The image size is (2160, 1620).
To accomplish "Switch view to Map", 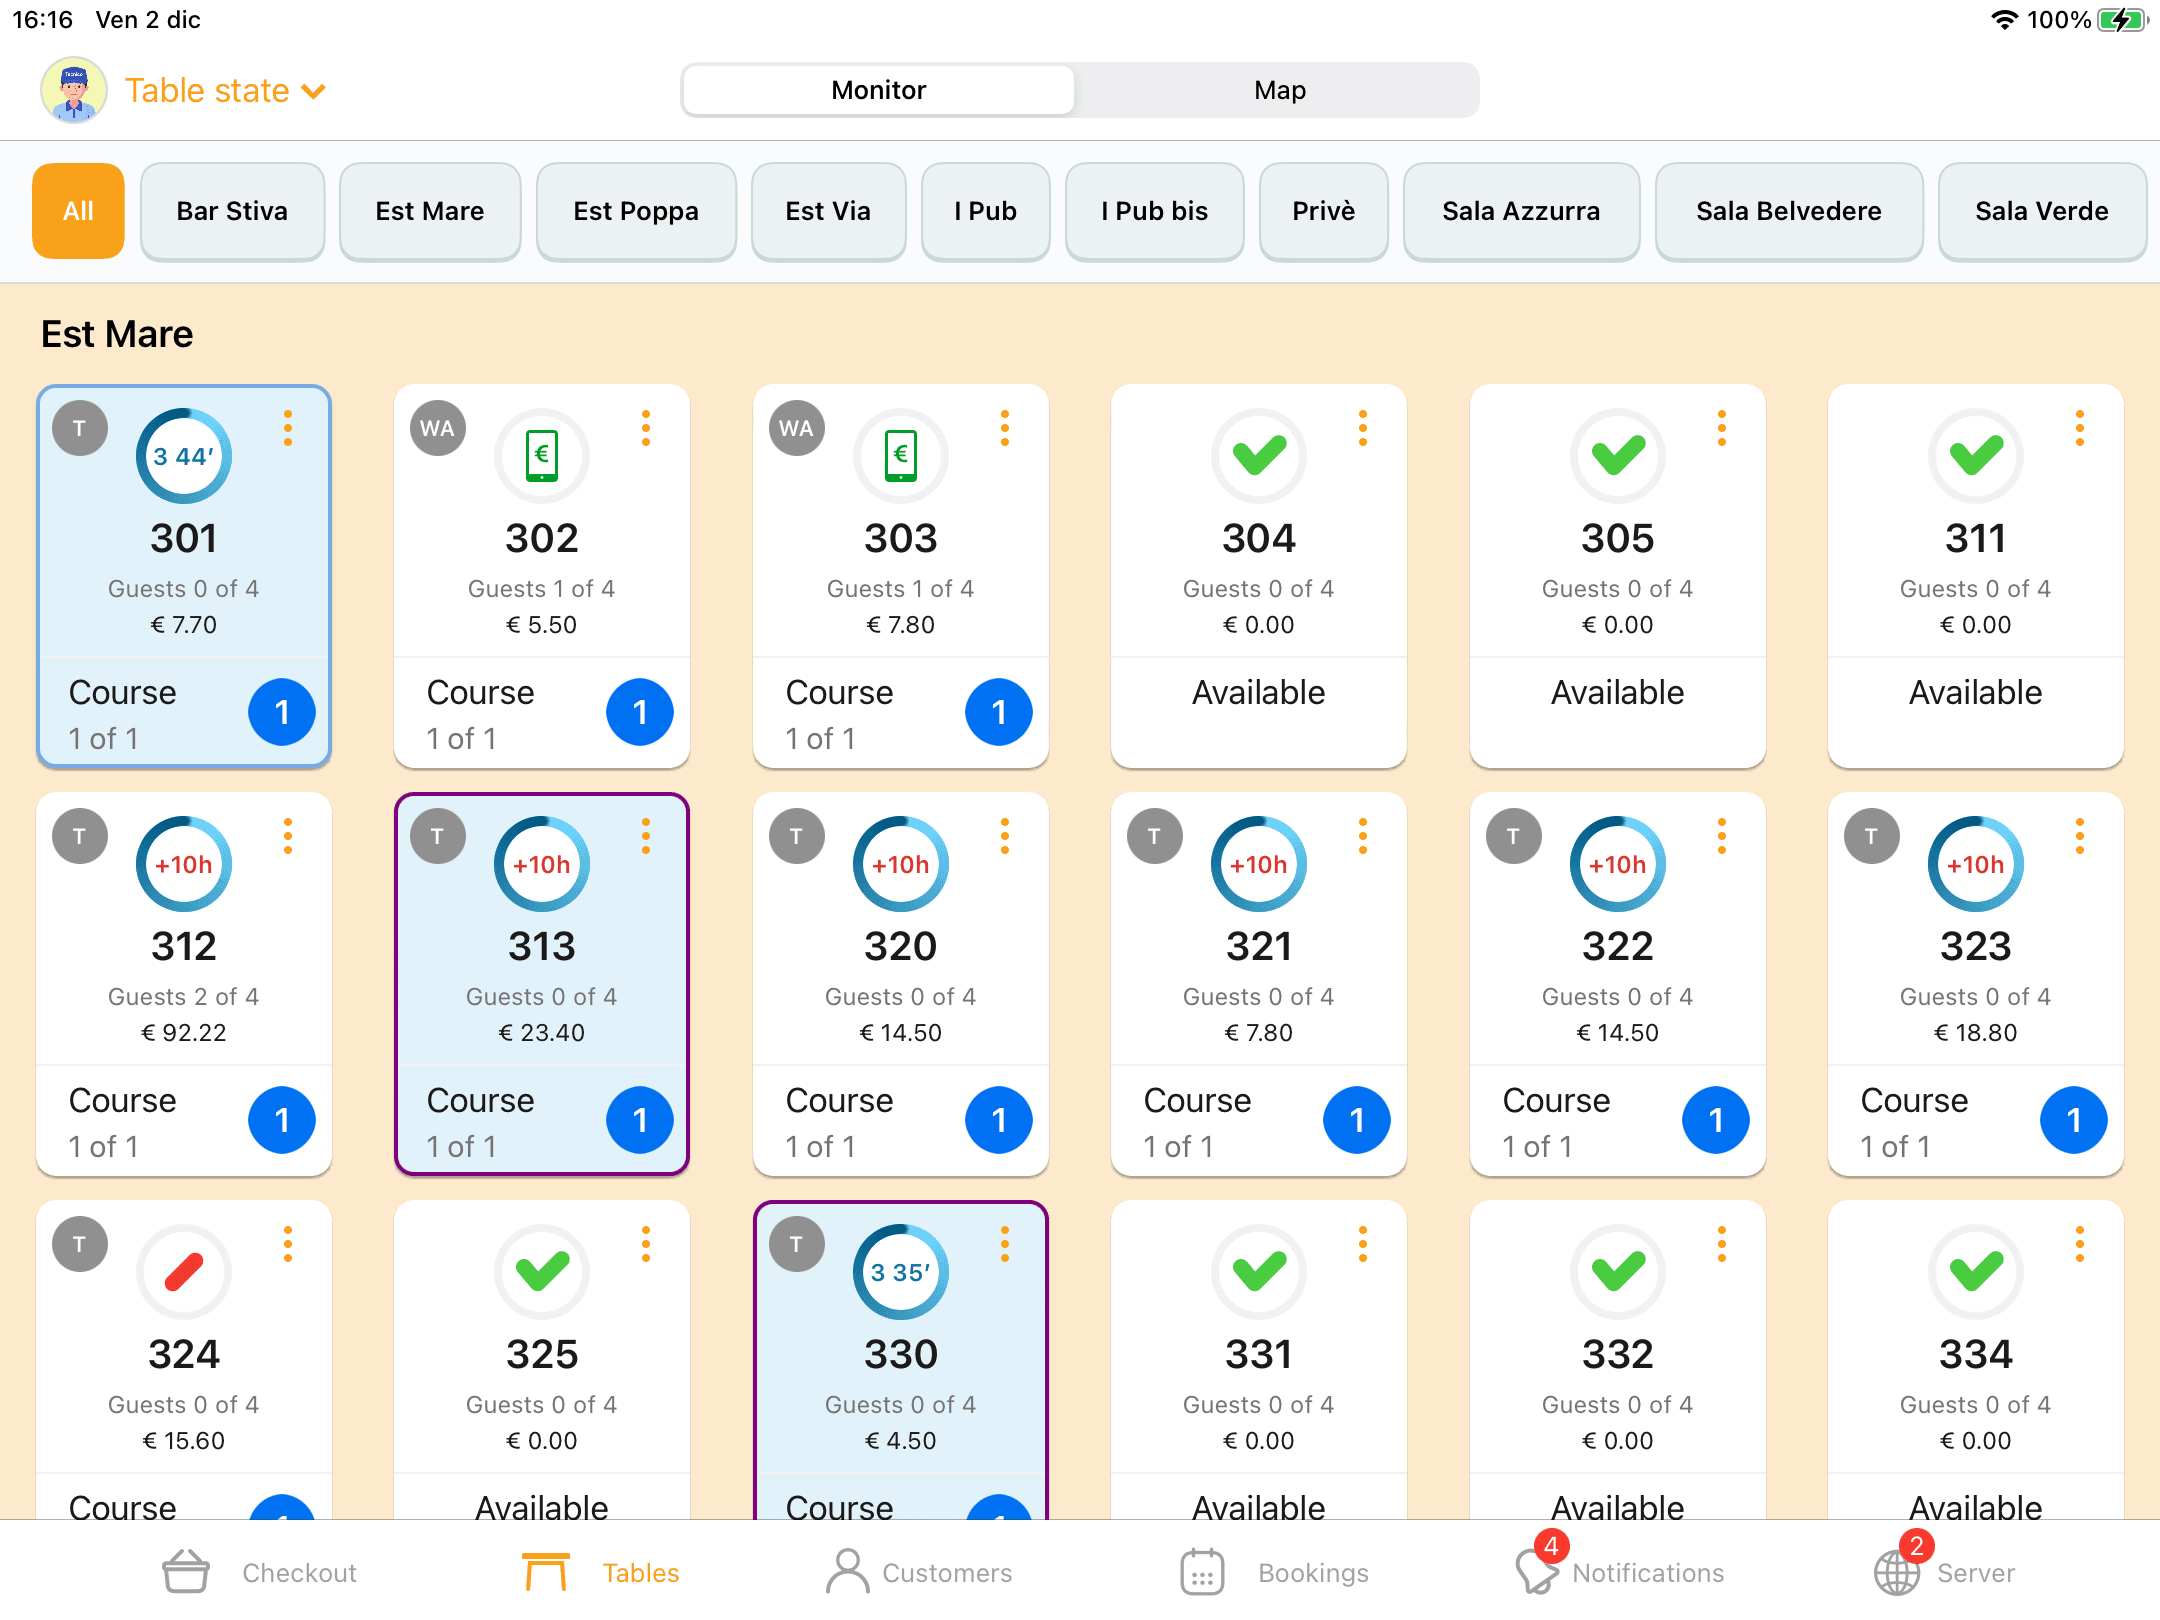I will pyautogui.click(x=1279, y=90).
